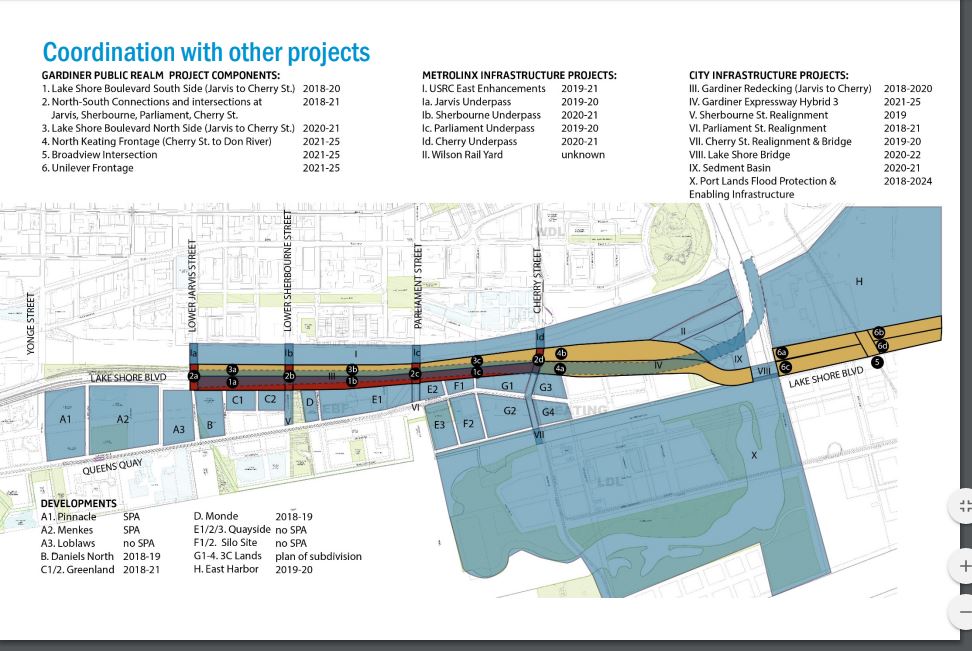
Task: Click the 3c marker near Cherry Street
Action: (x=476, y=359)
